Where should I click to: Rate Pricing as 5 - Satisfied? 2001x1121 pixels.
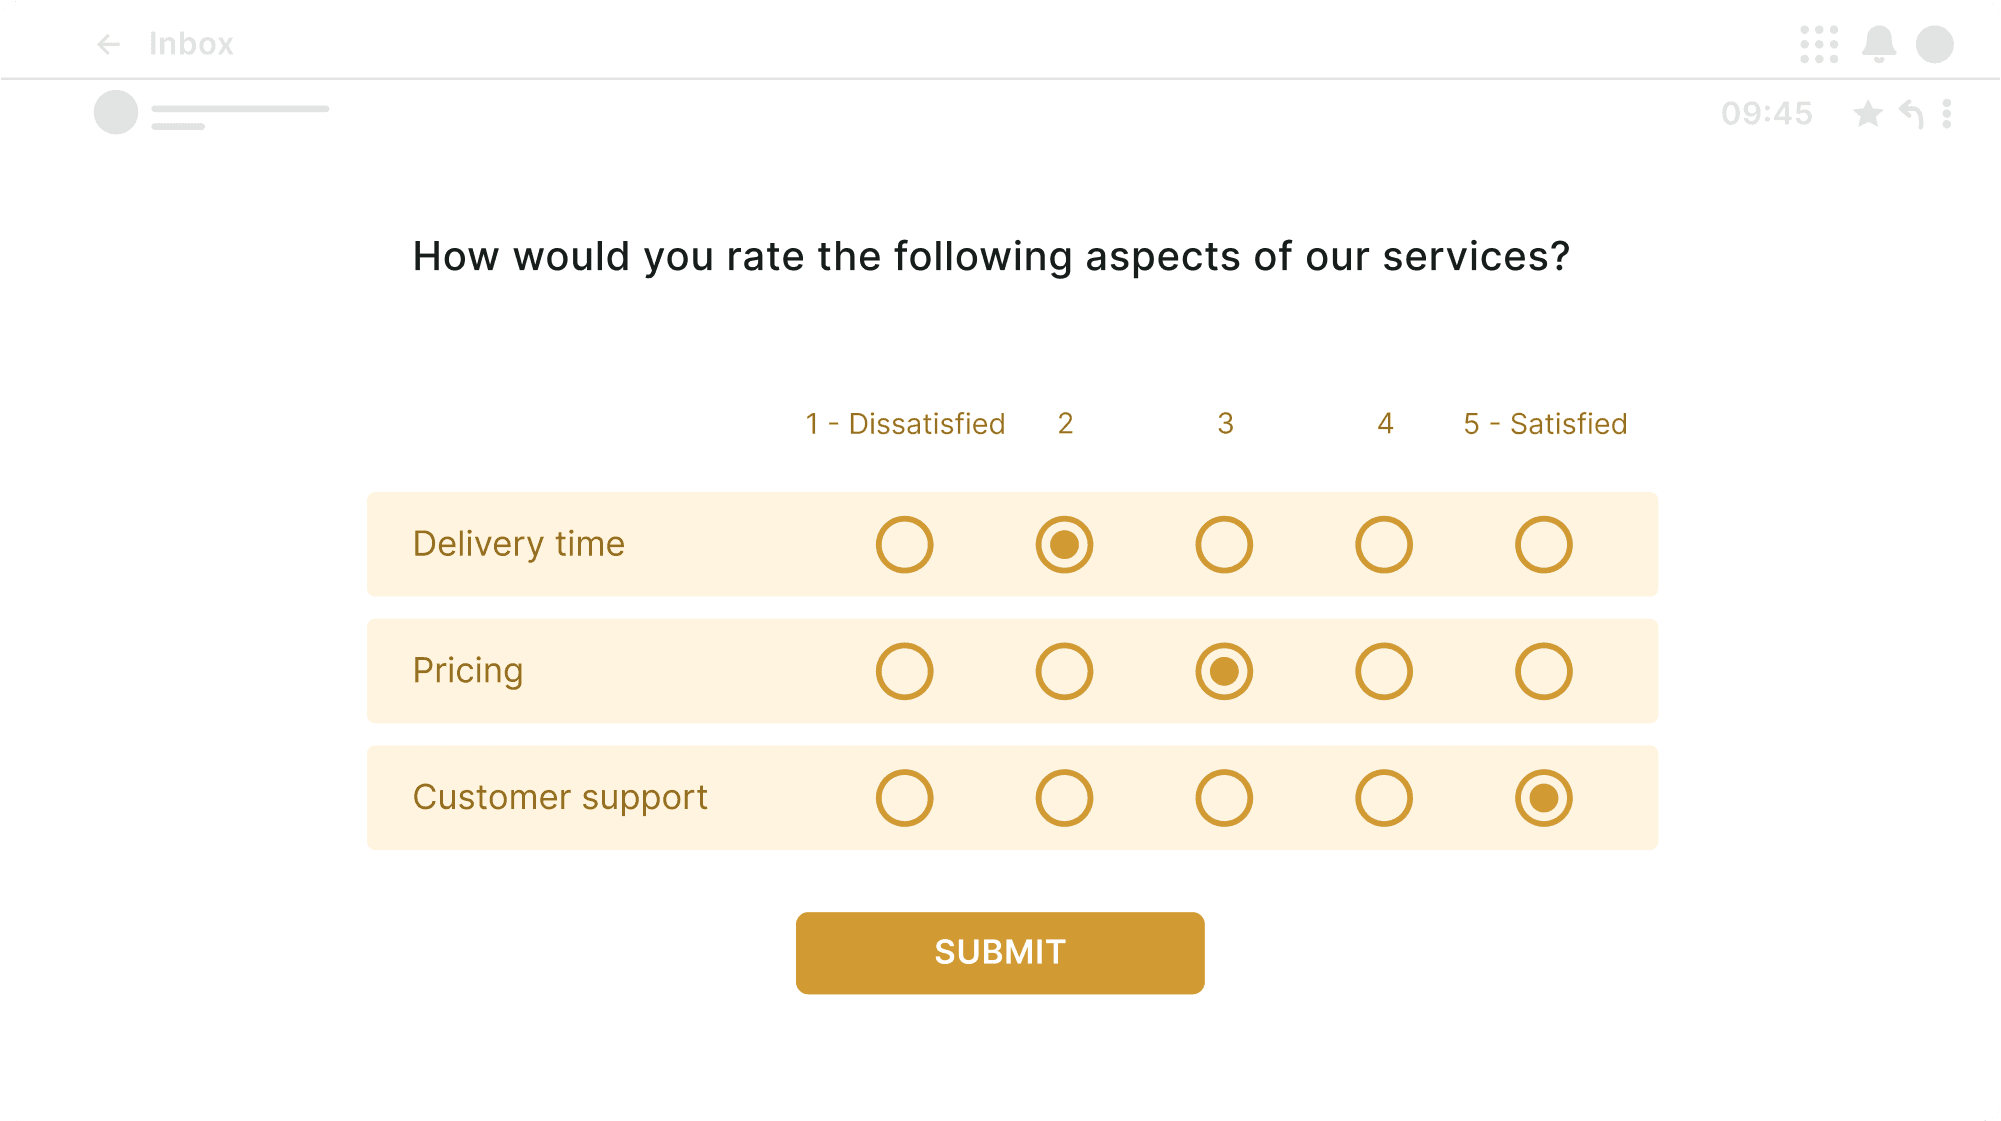[1544, 671]
